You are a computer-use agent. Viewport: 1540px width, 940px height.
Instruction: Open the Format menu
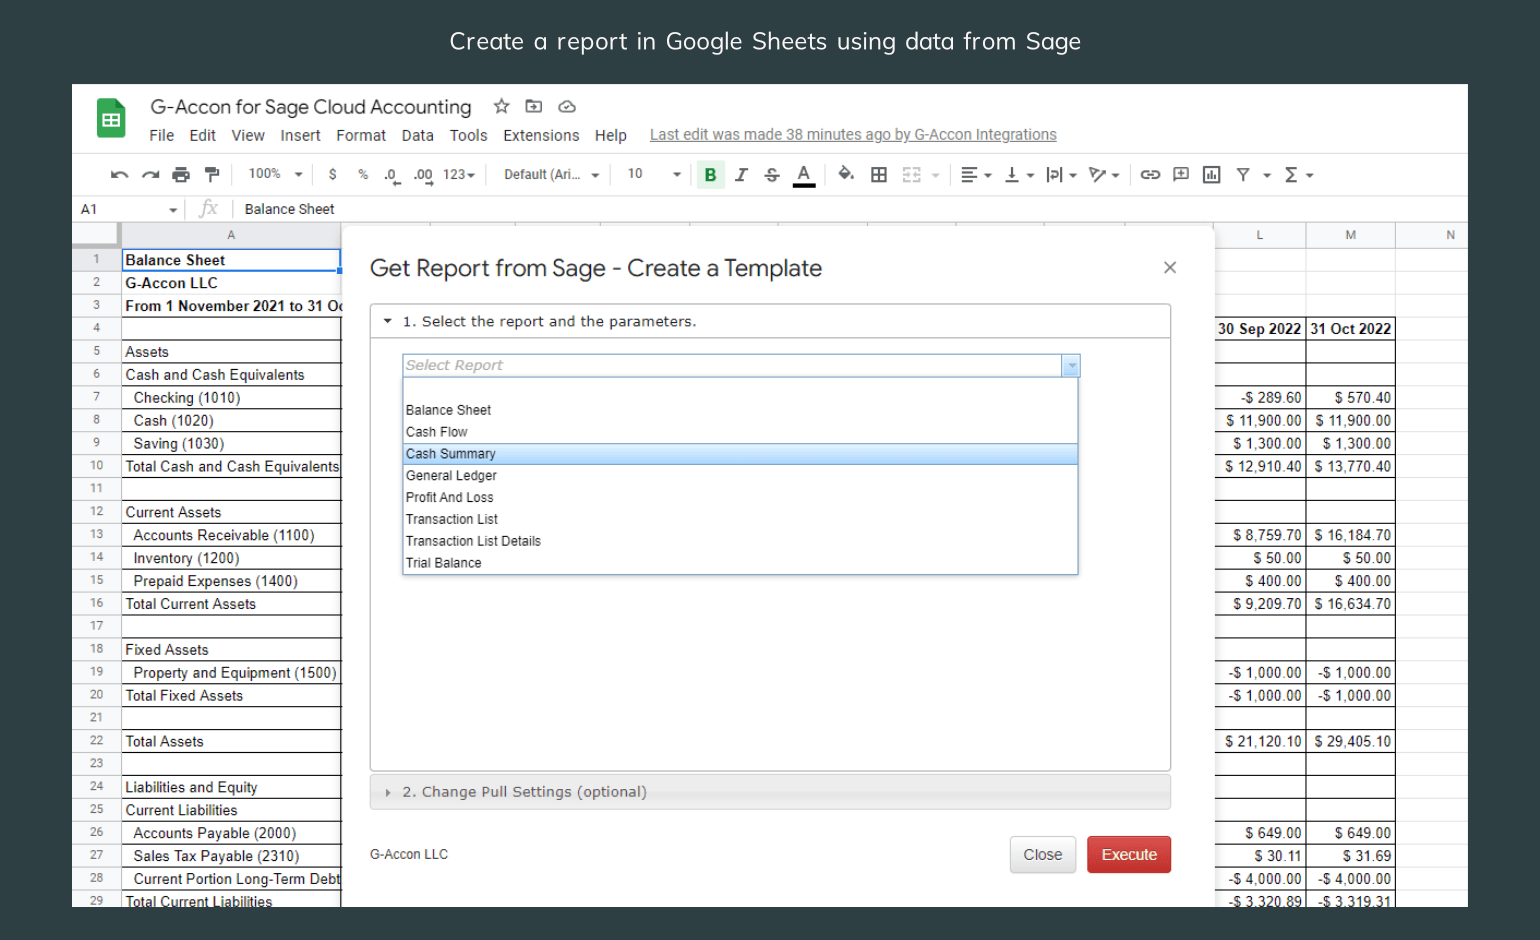pos(361,136)
